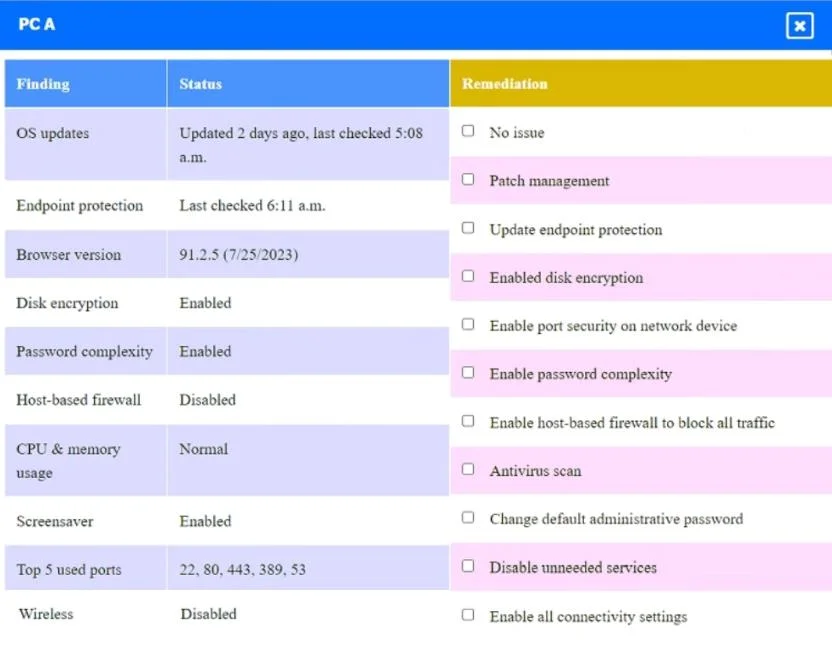This screenshot has height=659, width=832.
Task: Select the Antivirus scan checkbox
Action: 467,470
